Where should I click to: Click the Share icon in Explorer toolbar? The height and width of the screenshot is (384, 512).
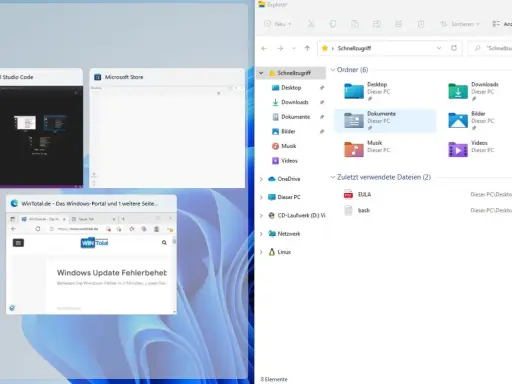(399, 24)
